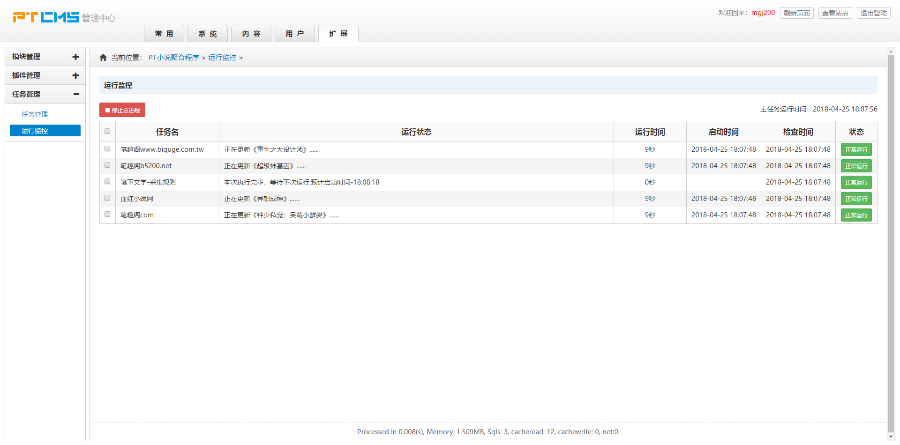Viewport: 900px width, 445px height.
Task: Click the green status button in first row
Action: [856, 149]
